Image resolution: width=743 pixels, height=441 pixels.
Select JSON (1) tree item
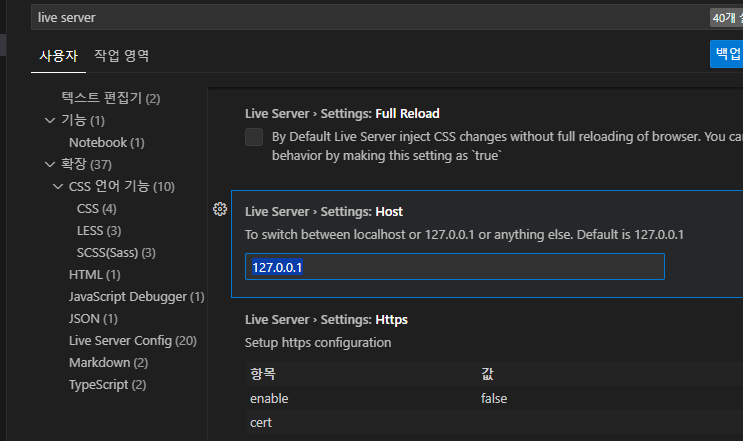[x=93, y=319]
